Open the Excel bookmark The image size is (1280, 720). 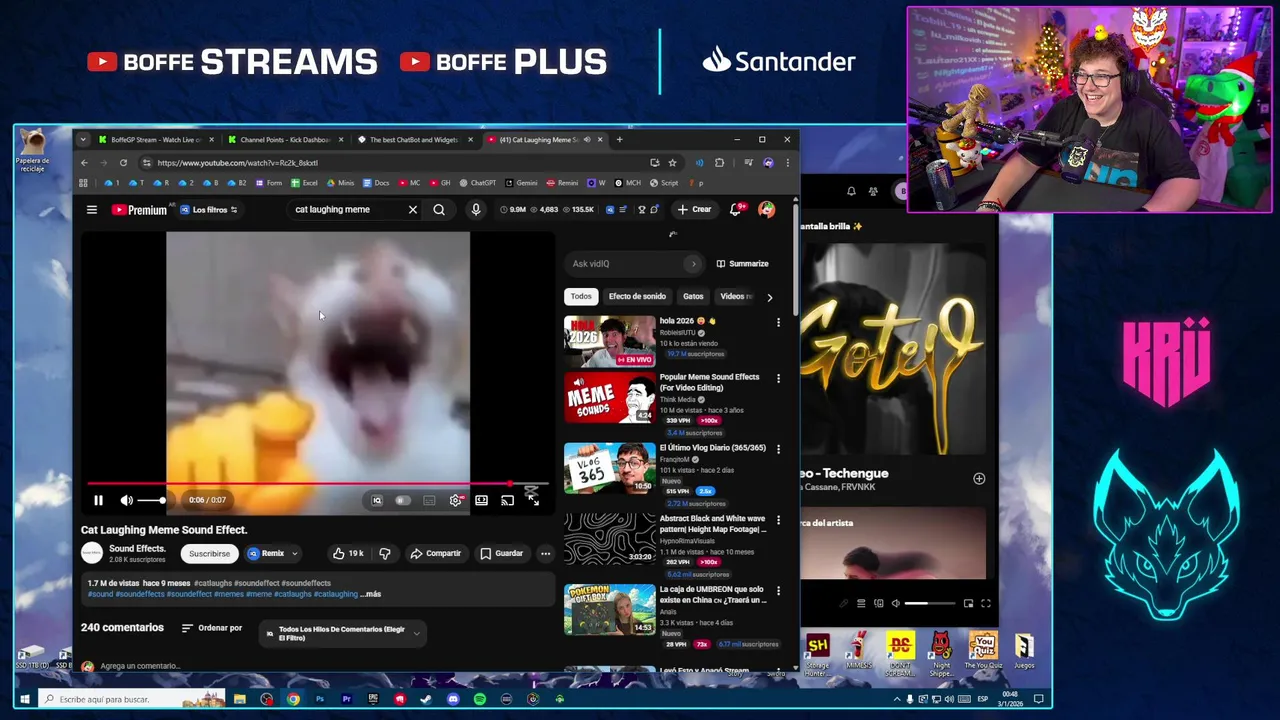(x=304, y=183)
